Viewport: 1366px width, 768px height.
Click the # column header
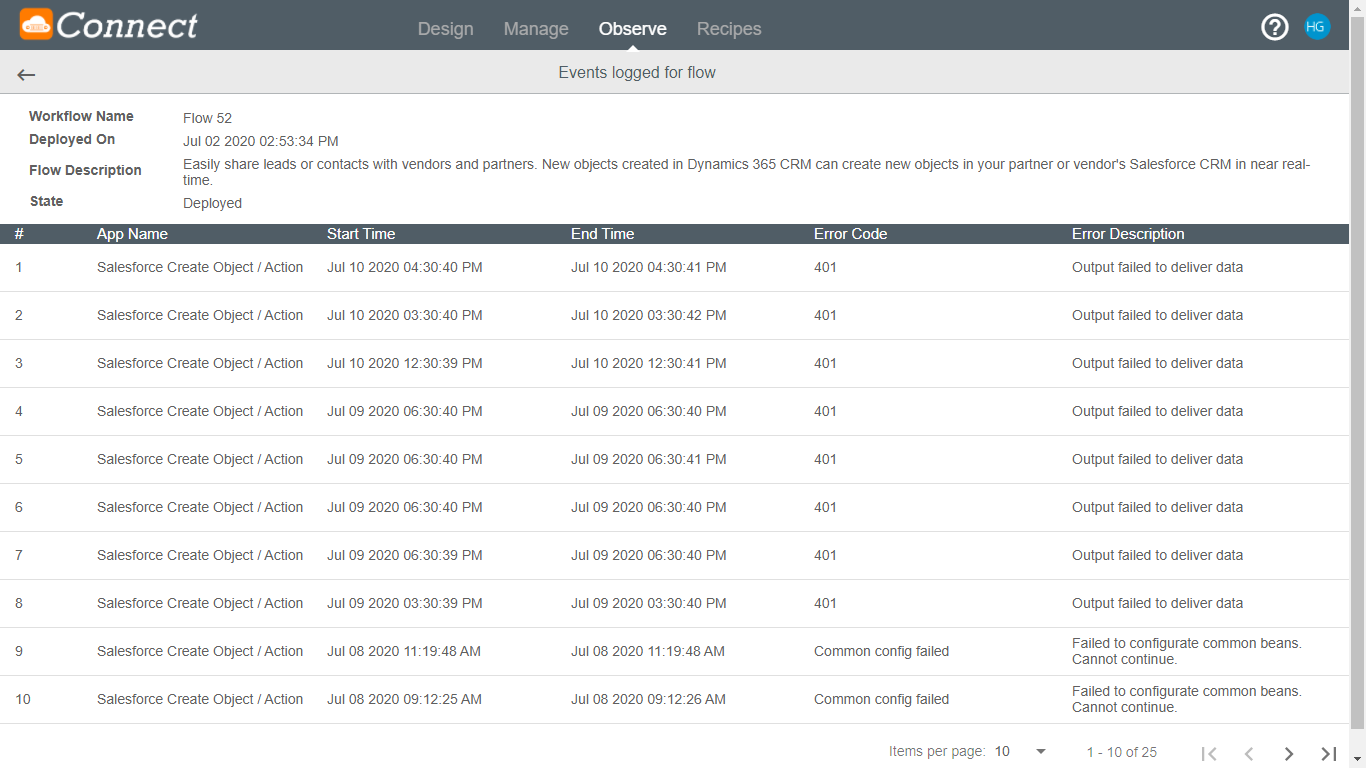click(x=19, y=234)
